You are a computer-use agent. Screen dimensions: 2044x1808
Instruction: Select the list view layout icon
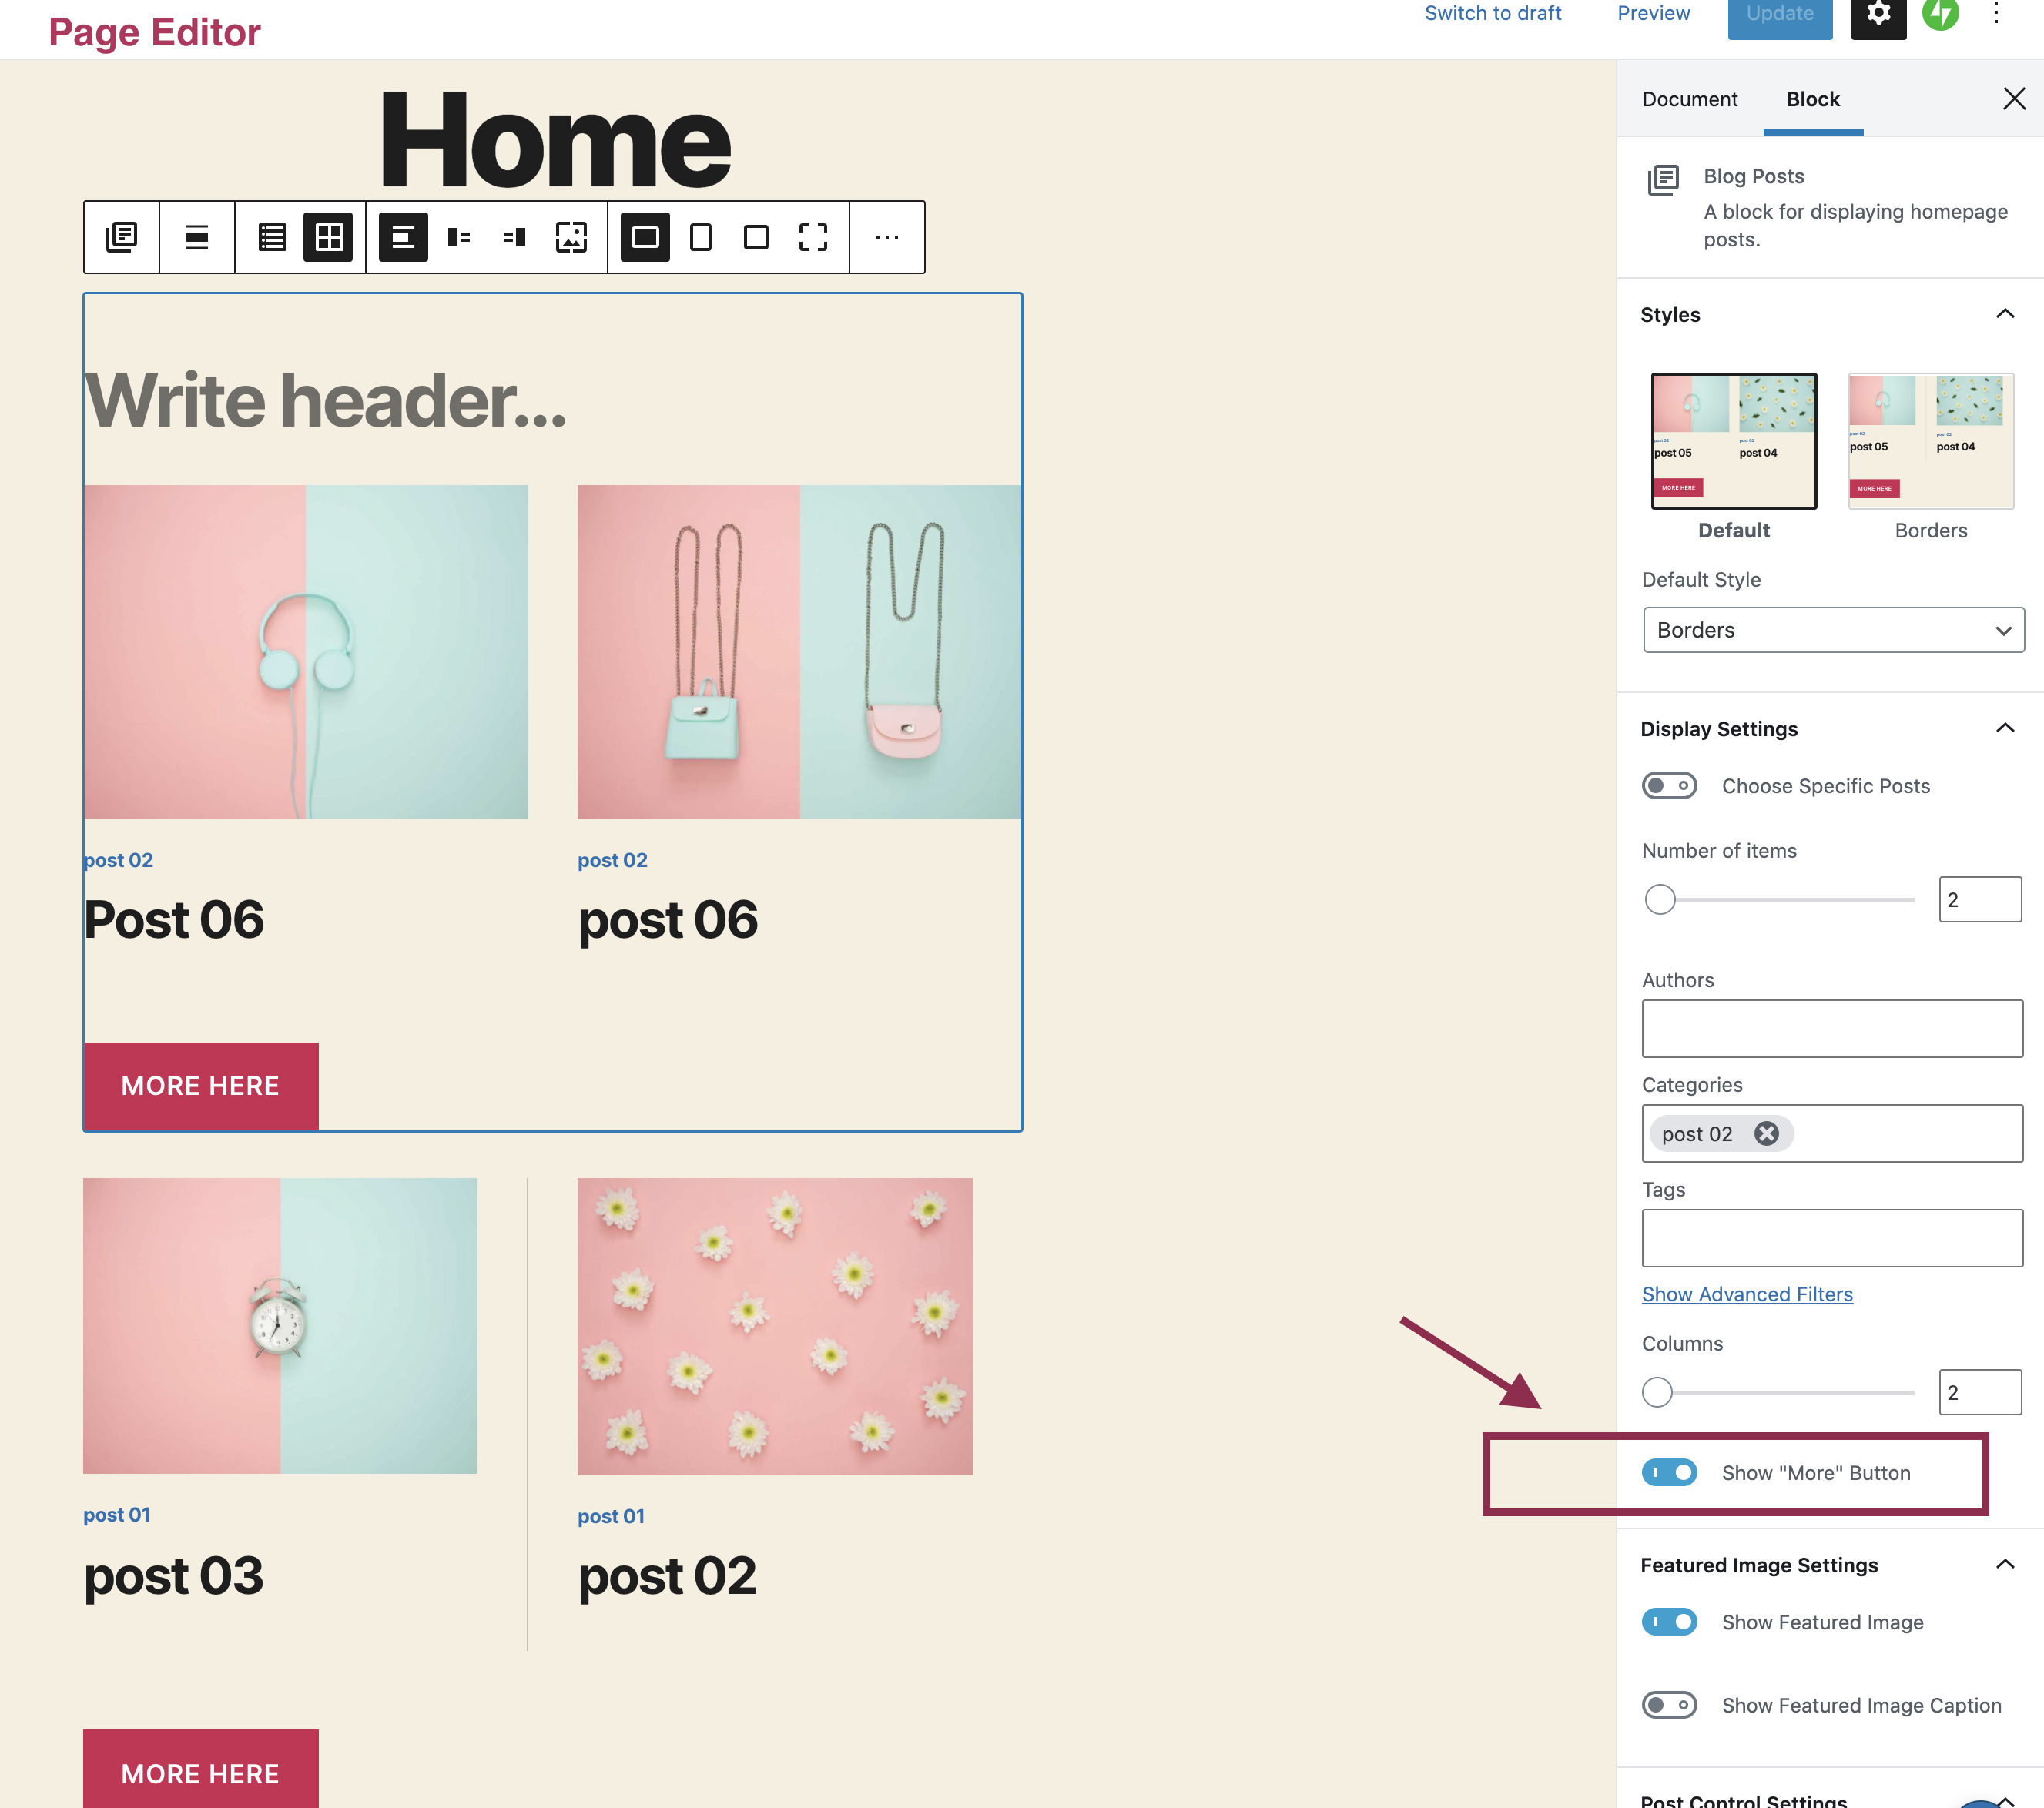click(272, 237)
